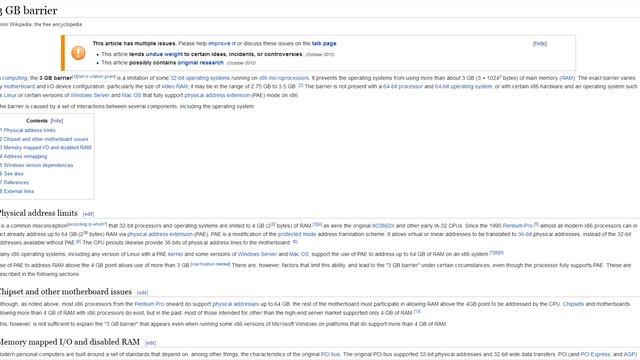Jump to 'Physical address limits' in Contents
The height and width of the screenshot is (360, 640).
(28, 131)
